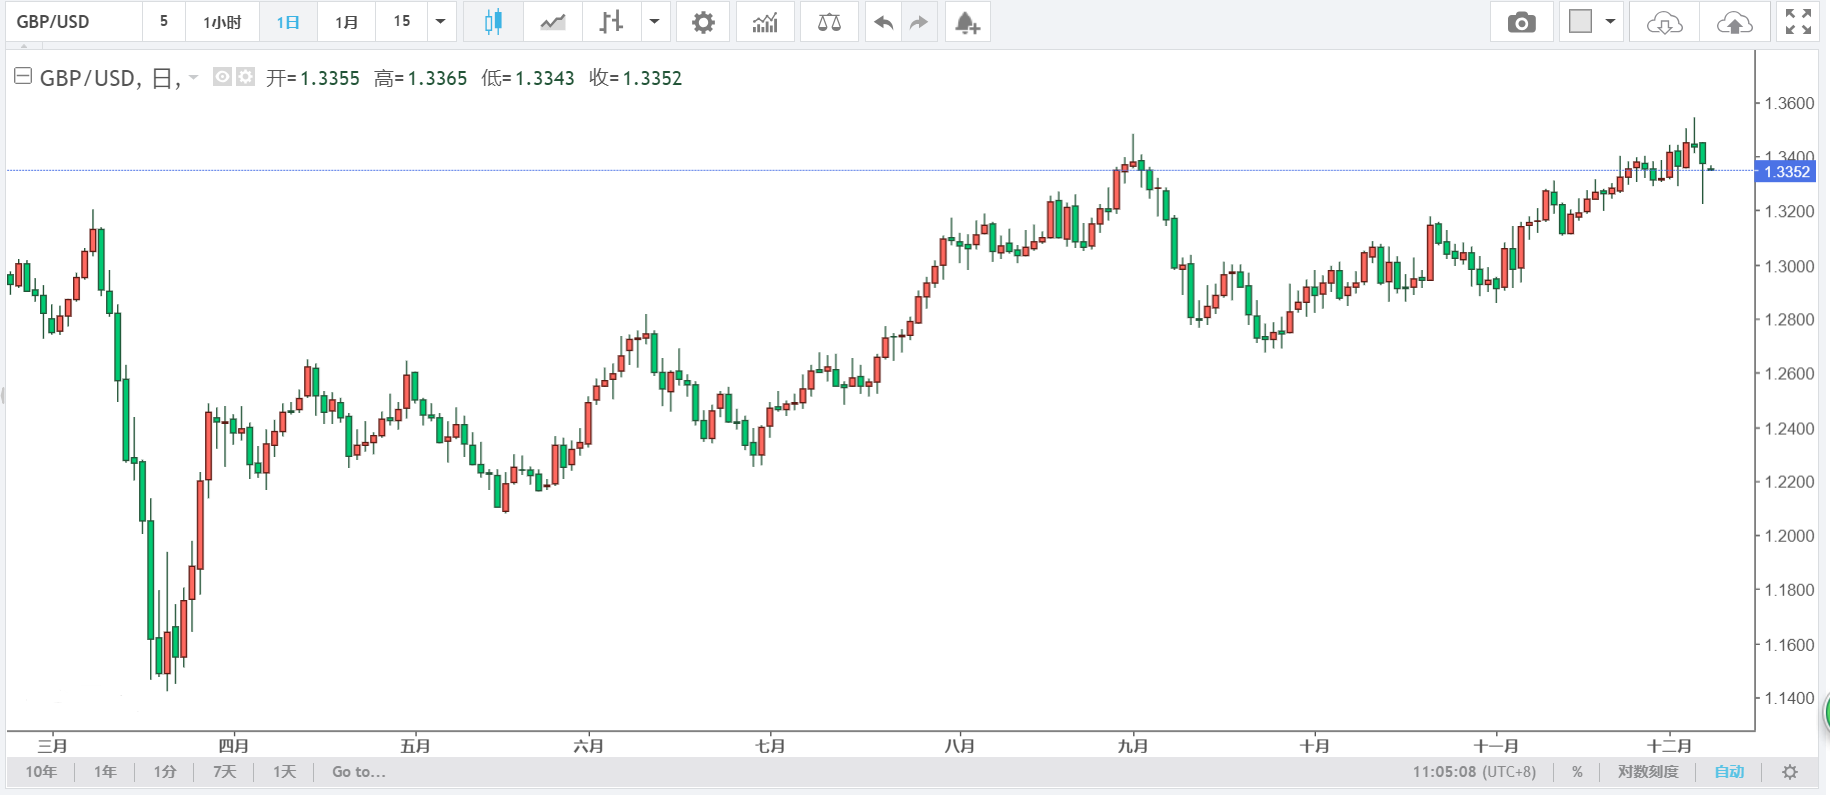This screenshot has height=795, width=1830.
Task: Enter fullscreen mode with the arrows icon
Action: pos(1798,22)
